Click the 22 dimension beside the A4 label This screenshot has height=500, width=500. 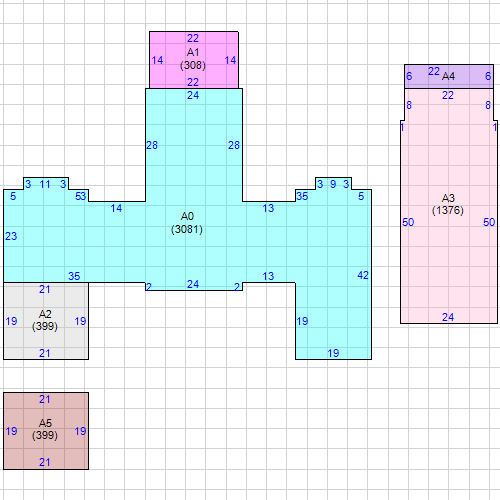[434, 72]
